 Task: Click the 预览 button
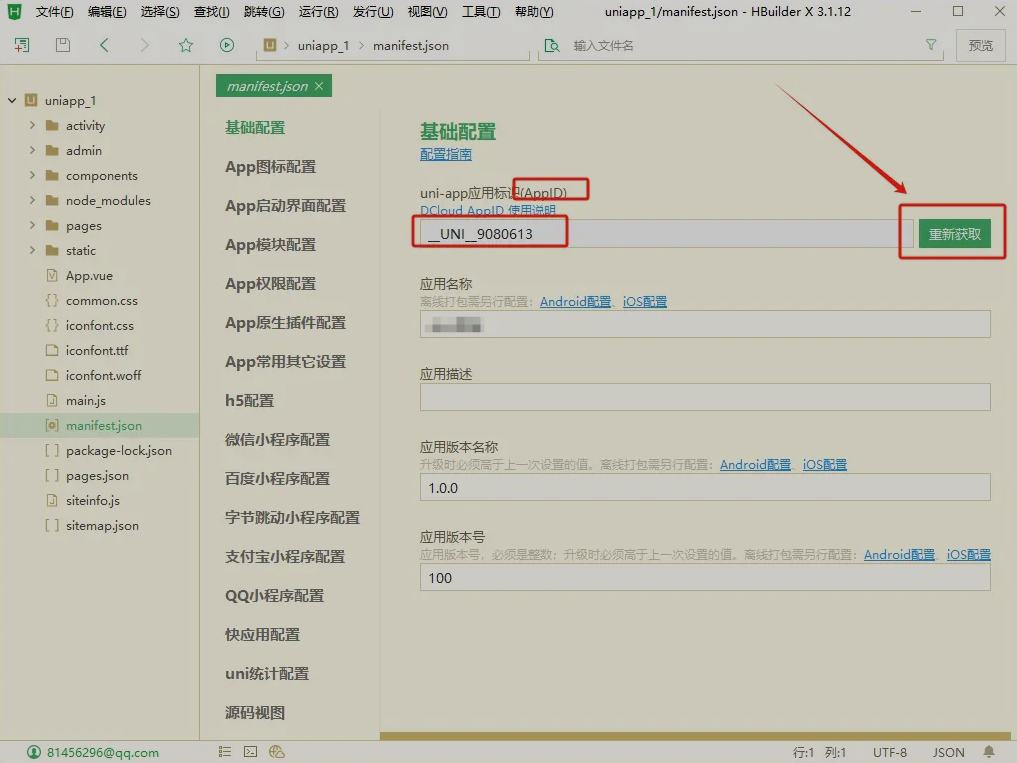980,45
